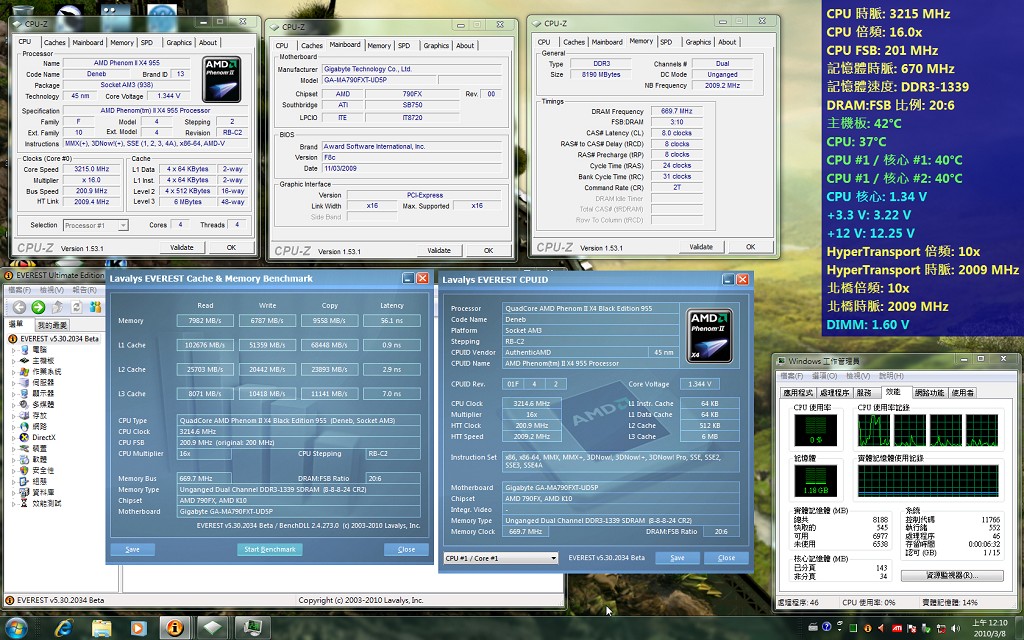The width and height of the screenshot is (1024, 640).
Task: Click 資源監視器(R)... button in Task Manager
Action: pyautogui.click(x=952, y=575)
